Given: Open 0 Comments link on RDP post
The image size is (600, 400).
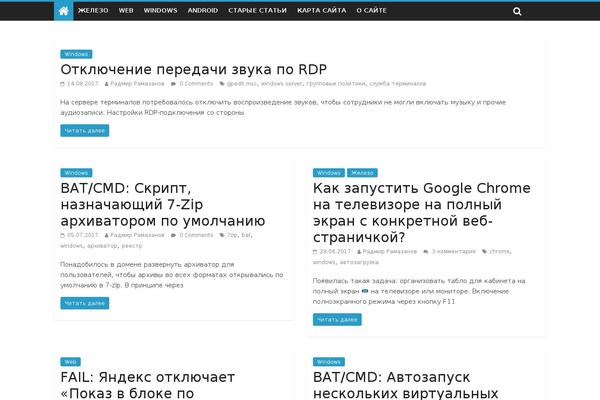Looking at the screenshot, I should [196, 83].
